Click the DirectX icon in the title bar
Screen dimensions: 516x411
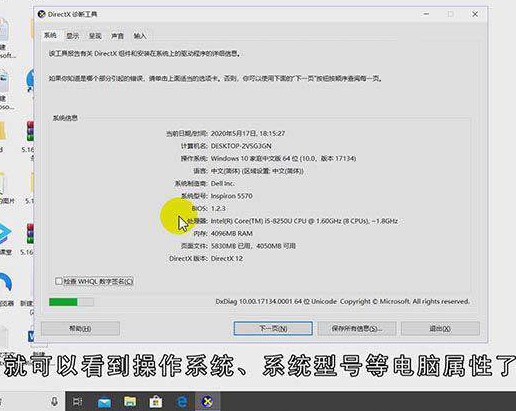point(41,14)
